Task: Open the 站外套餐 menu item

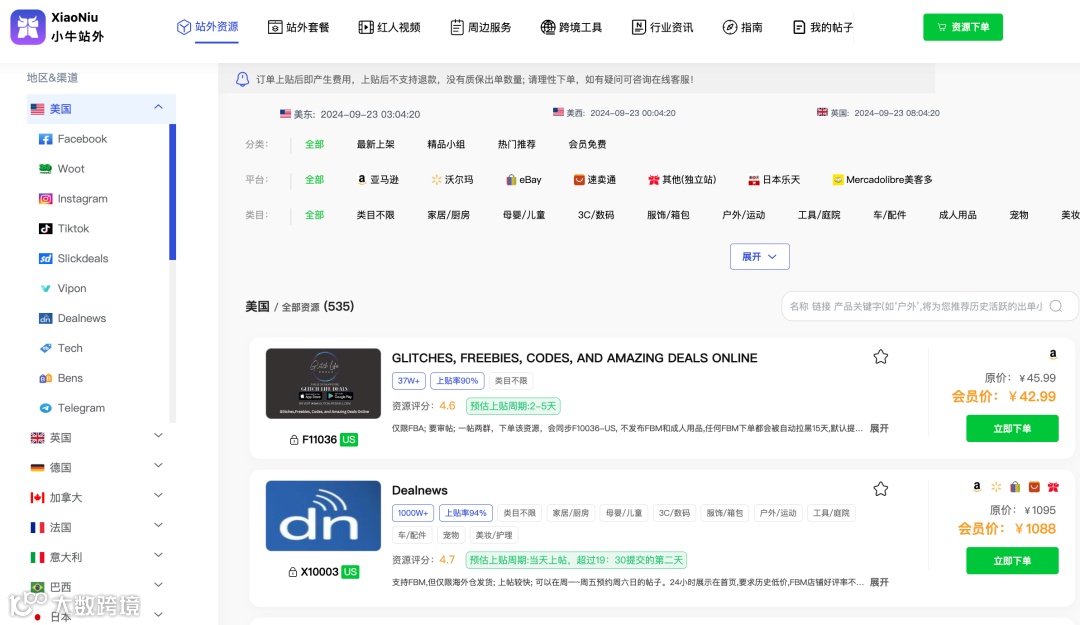Action: (298, 27)
